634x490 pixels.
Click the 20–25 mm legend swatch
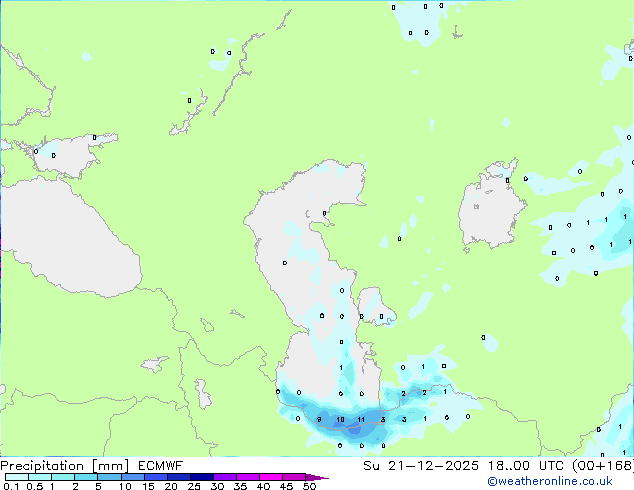[178, 477]
